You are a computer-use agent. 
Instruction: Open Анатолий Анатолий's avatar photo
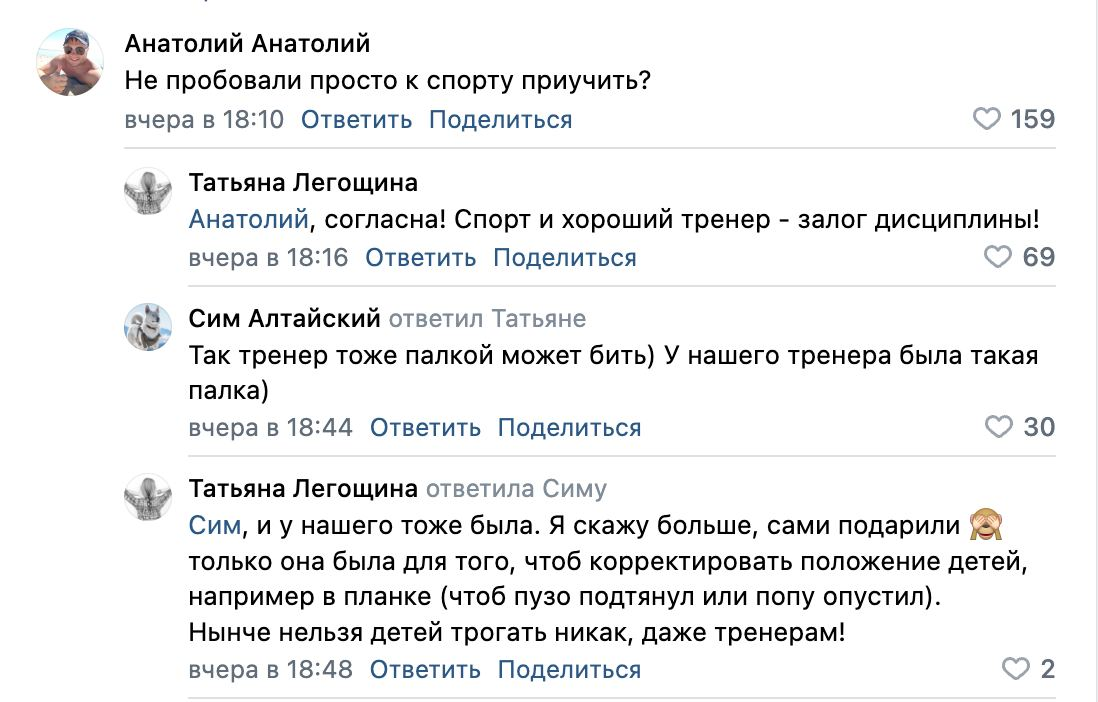pyautogui.click(x=69, y=62)
